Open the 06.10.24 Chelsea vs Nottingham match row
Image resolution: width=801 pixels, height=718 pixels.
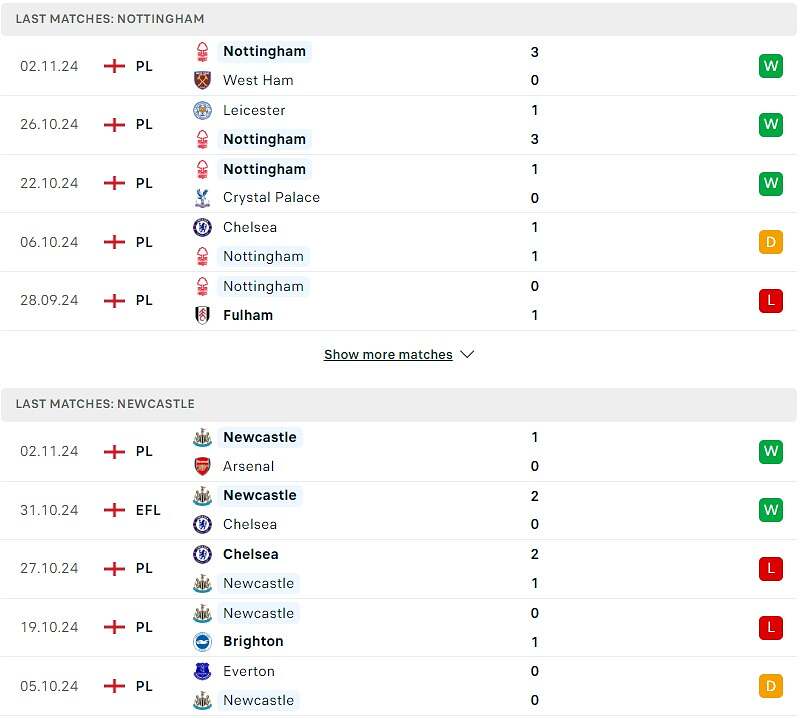400,242
